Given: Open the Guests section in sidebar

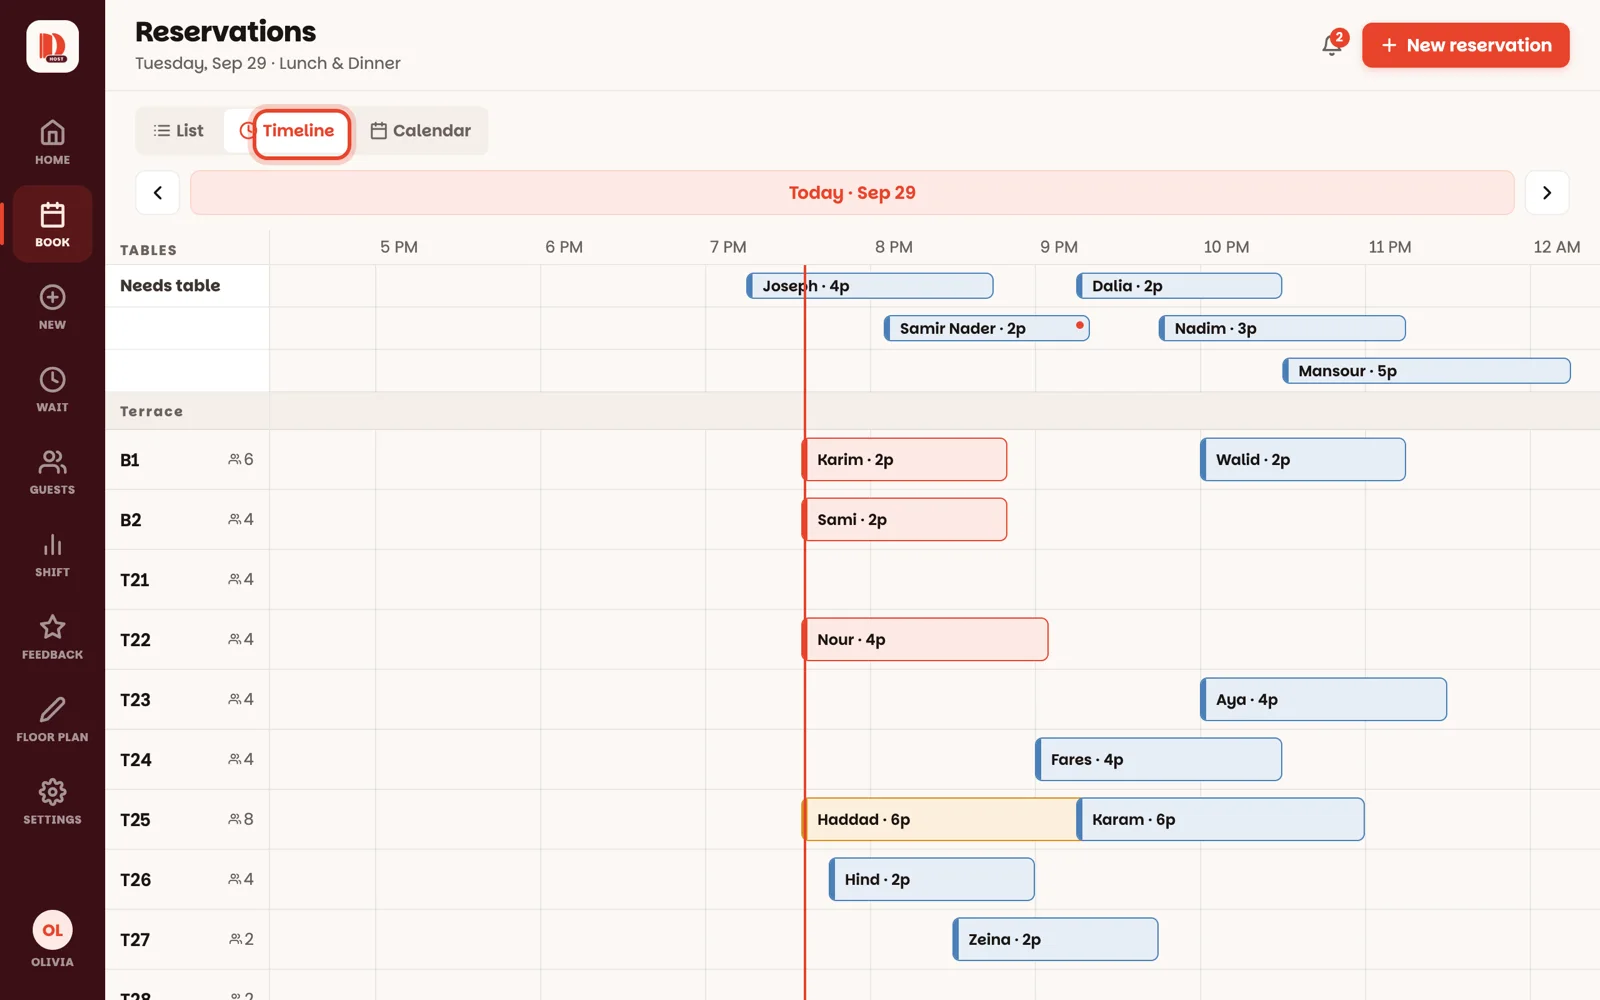Looking at the screenshot, I should (52, 472).
